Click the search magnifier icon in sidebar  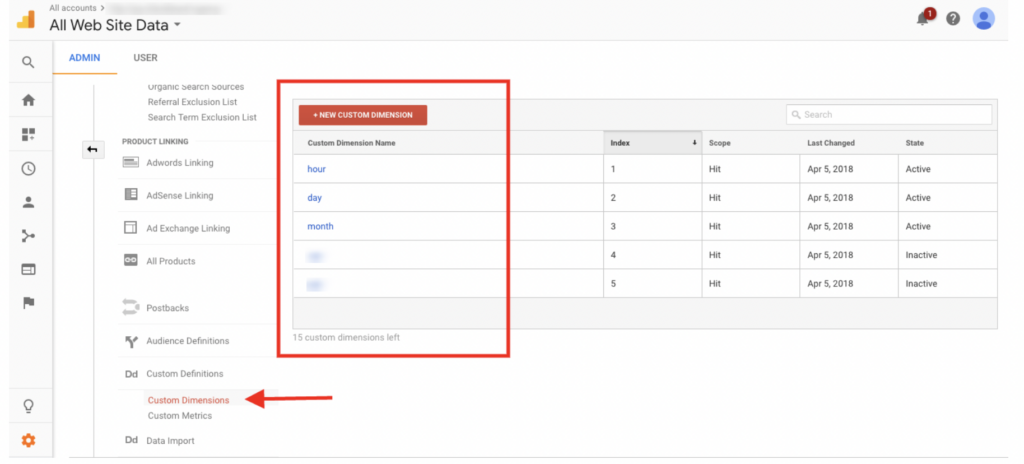[28, 62]
